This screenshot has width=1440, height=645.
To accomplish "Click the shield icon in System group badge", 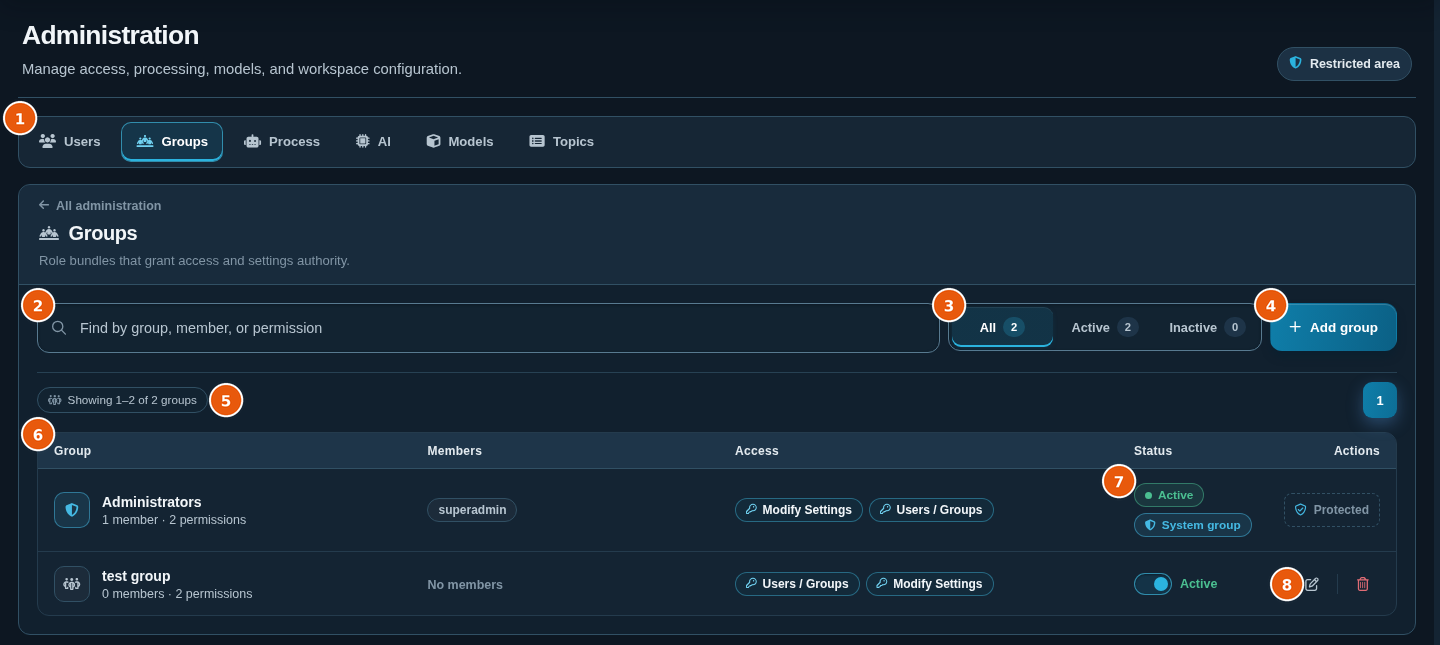I will (x=1150, y=525).
